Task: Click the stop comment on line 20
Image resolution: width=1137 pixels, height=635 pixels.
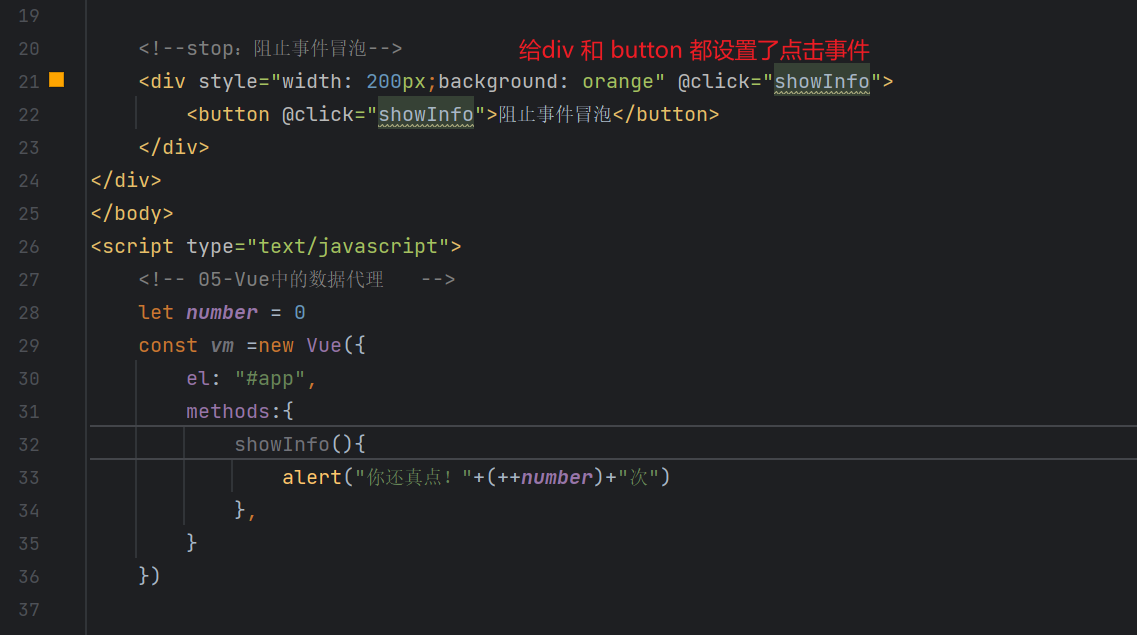Action: pyautogui.click(x=270, y=48)
